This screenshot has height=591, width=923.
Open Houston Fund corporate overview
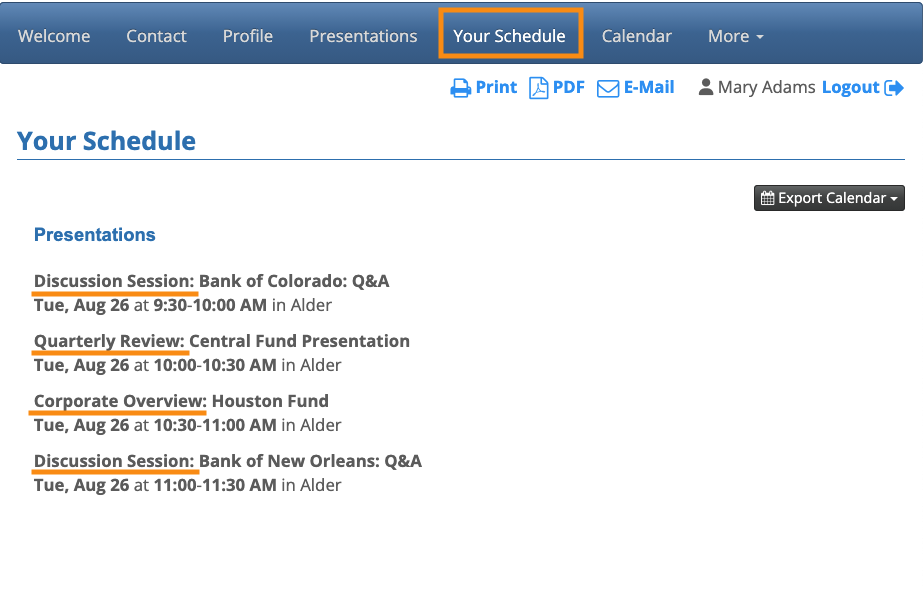coord(181,401)
